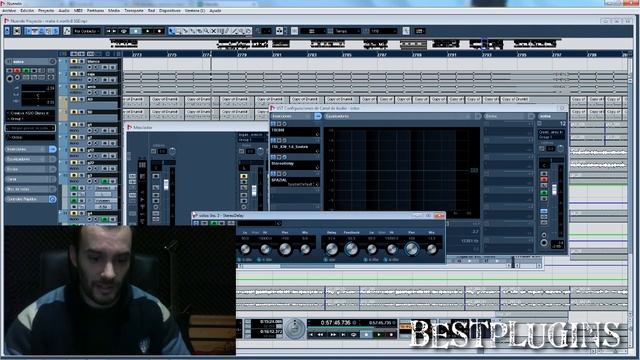
Task: Click the Solo button on the blanco track
Action: pos(81,61)
